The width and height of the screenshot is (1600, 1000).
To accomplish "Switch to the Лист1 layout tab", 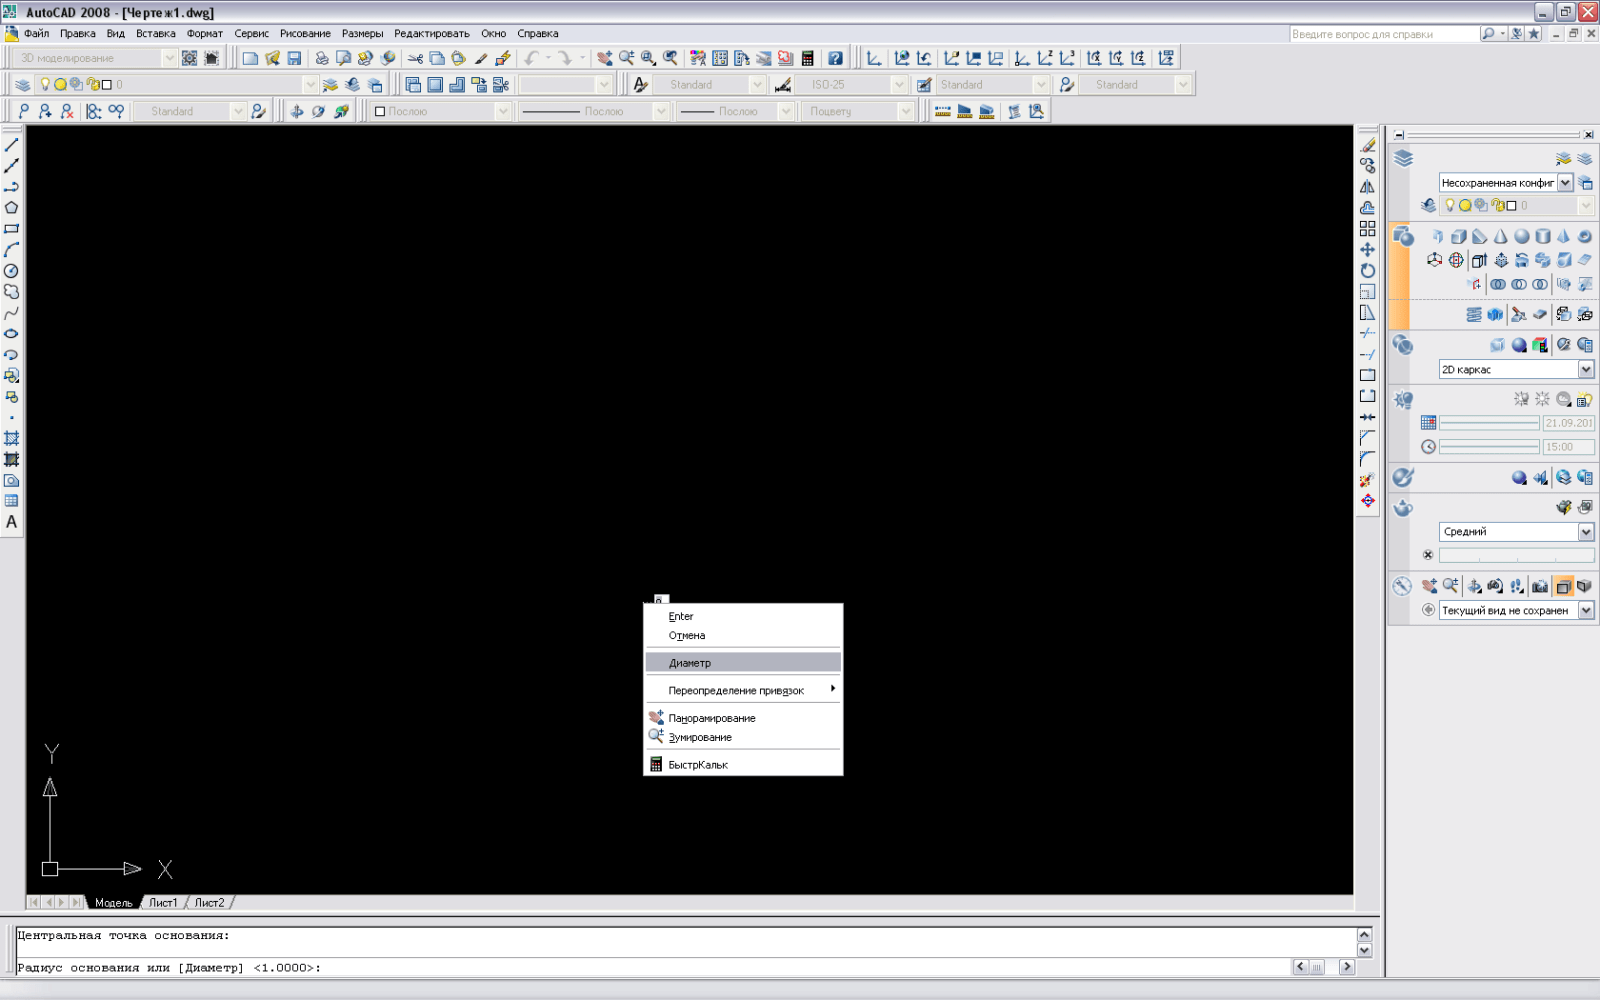I will coord(163,902).
